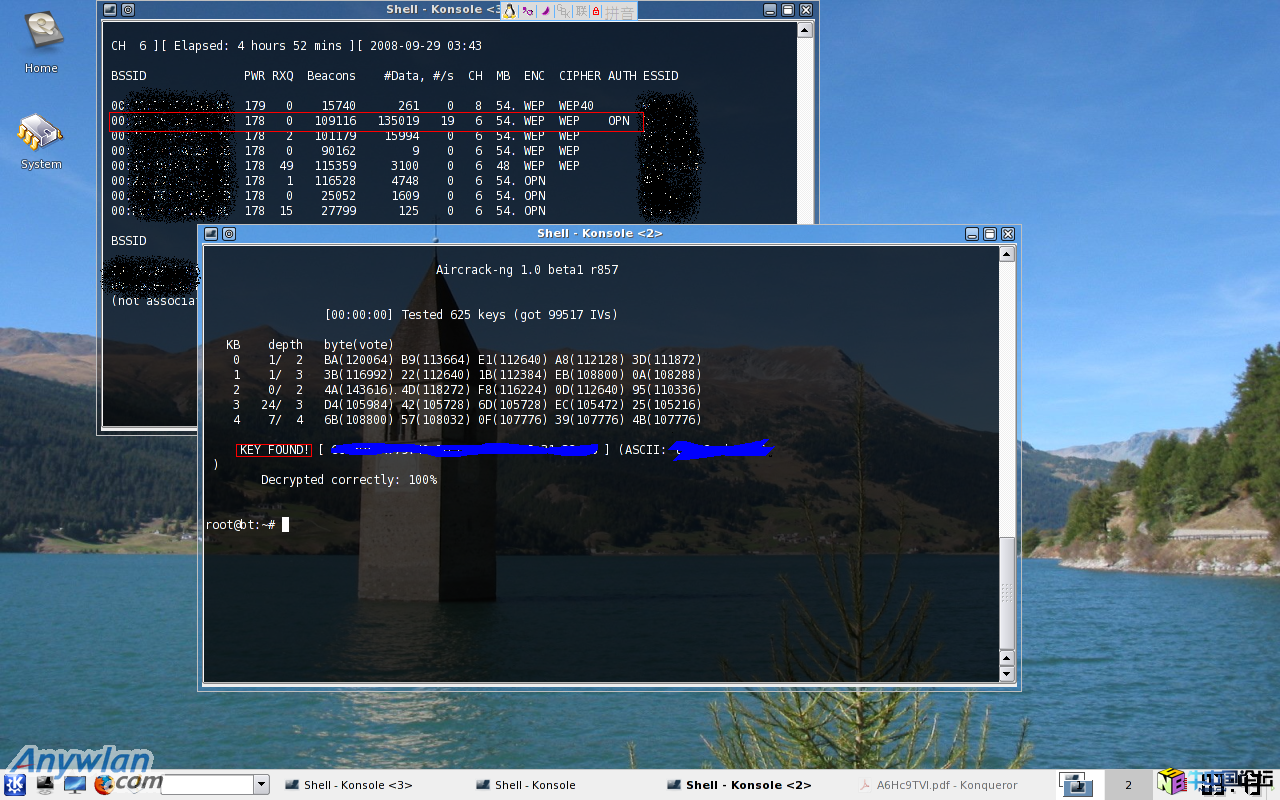Click the Show Desktop monitor icon in panel
1280x800 pixels.
[x=75, y=784]
